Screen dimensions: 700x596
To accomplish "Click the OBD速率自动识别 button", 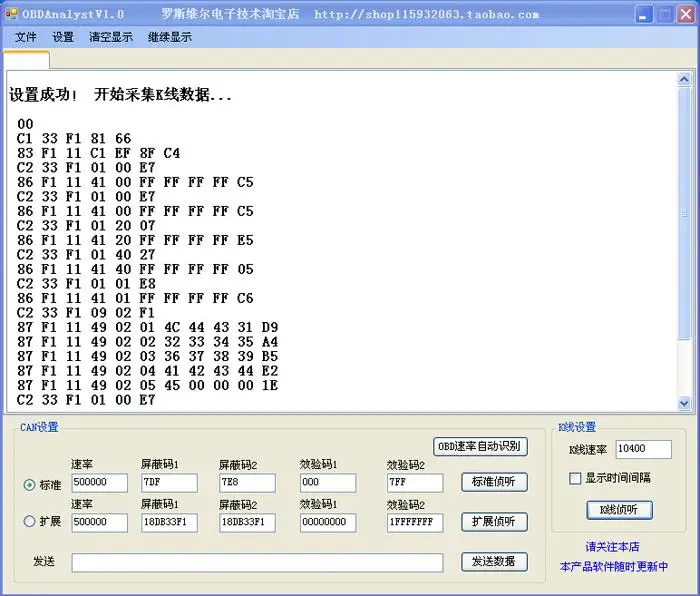I will pyautogui.click(x=480, y=446).
